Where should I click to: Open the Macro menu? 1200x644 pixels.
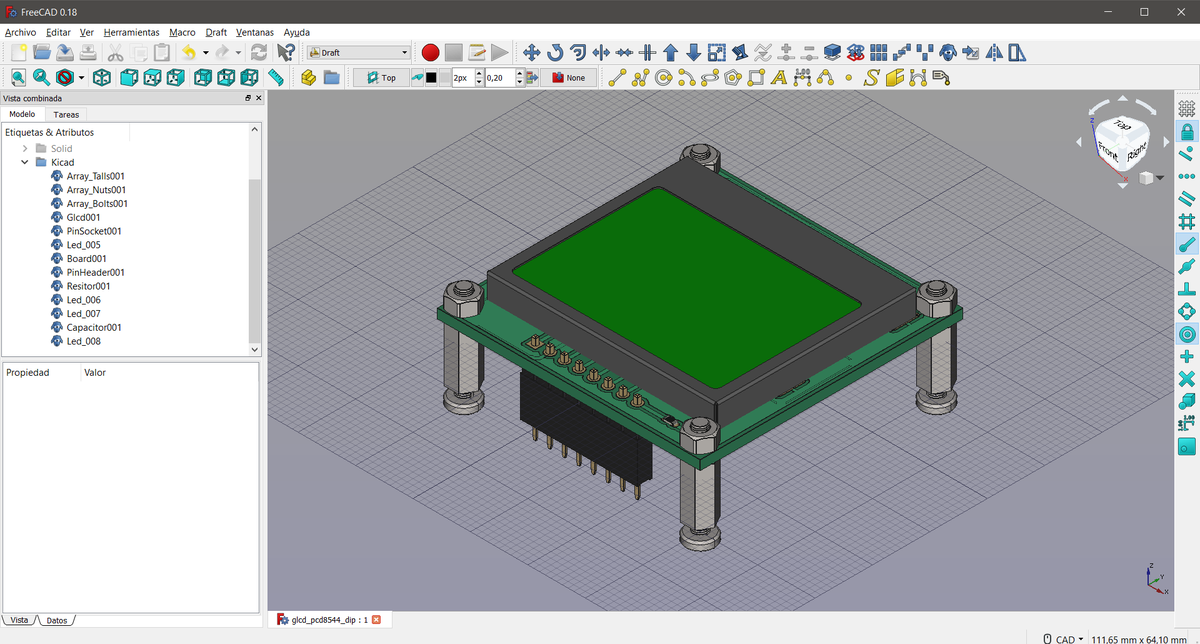point(182,32)
